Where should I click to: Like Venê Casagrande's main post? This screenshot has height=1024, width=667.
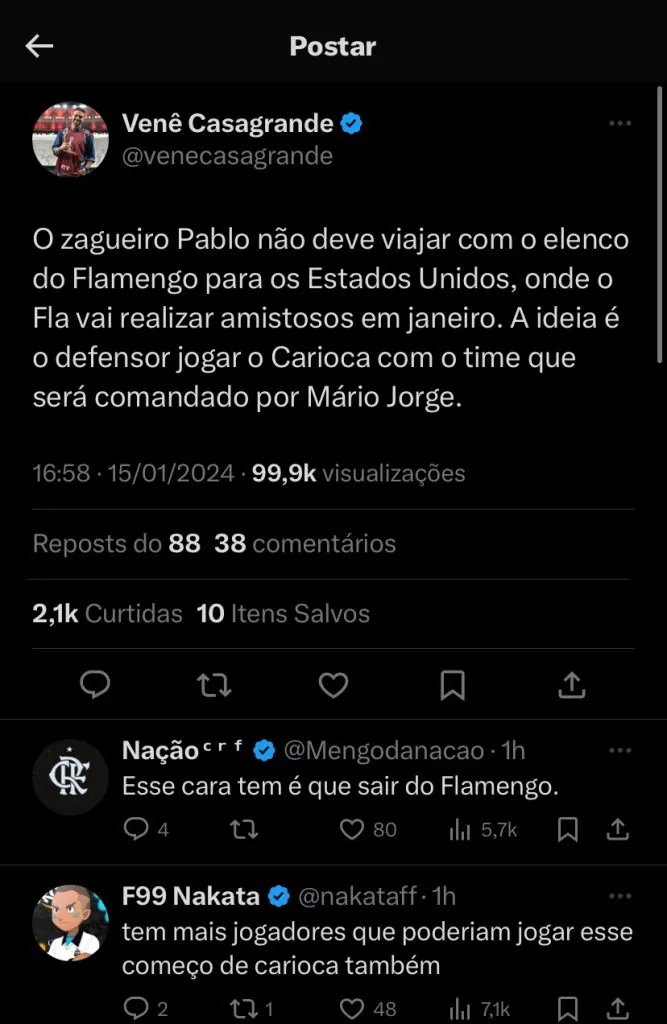[333, 684]
